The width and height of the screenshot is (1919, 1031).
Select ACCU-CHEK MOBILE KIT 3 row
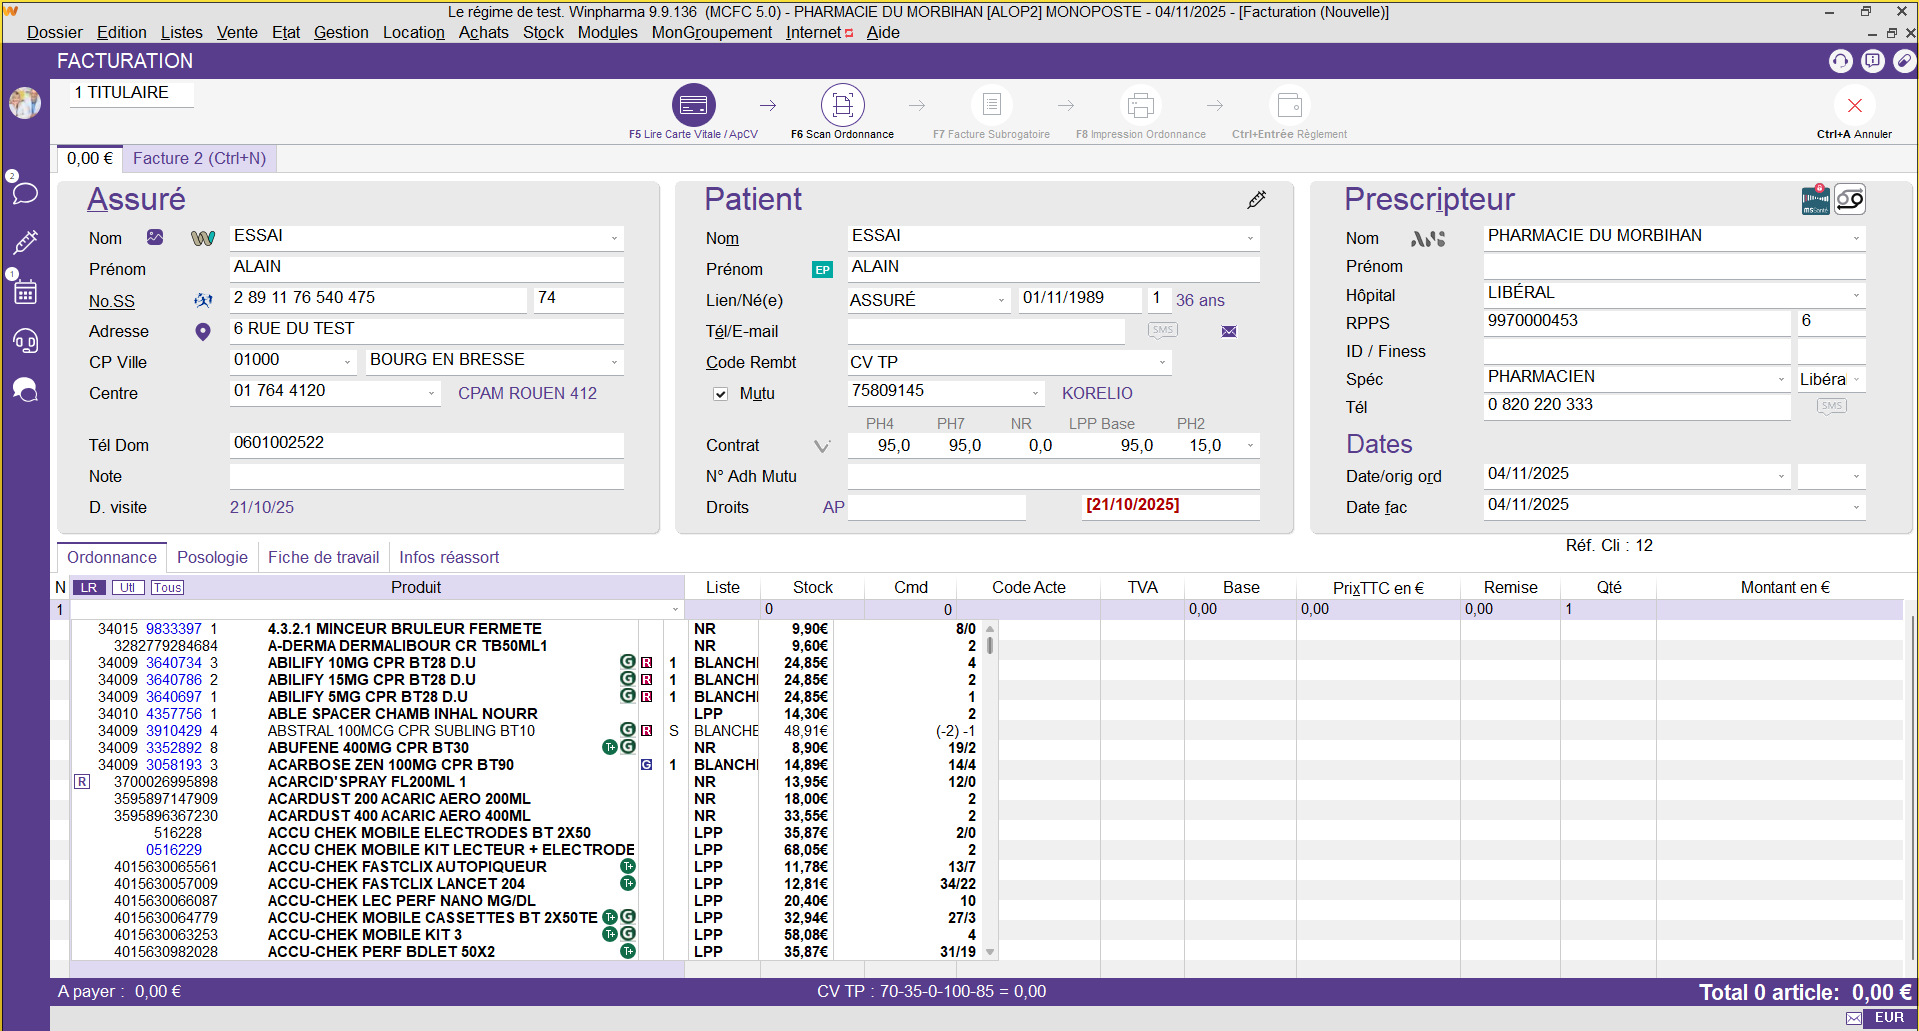[x=534, y=935]
